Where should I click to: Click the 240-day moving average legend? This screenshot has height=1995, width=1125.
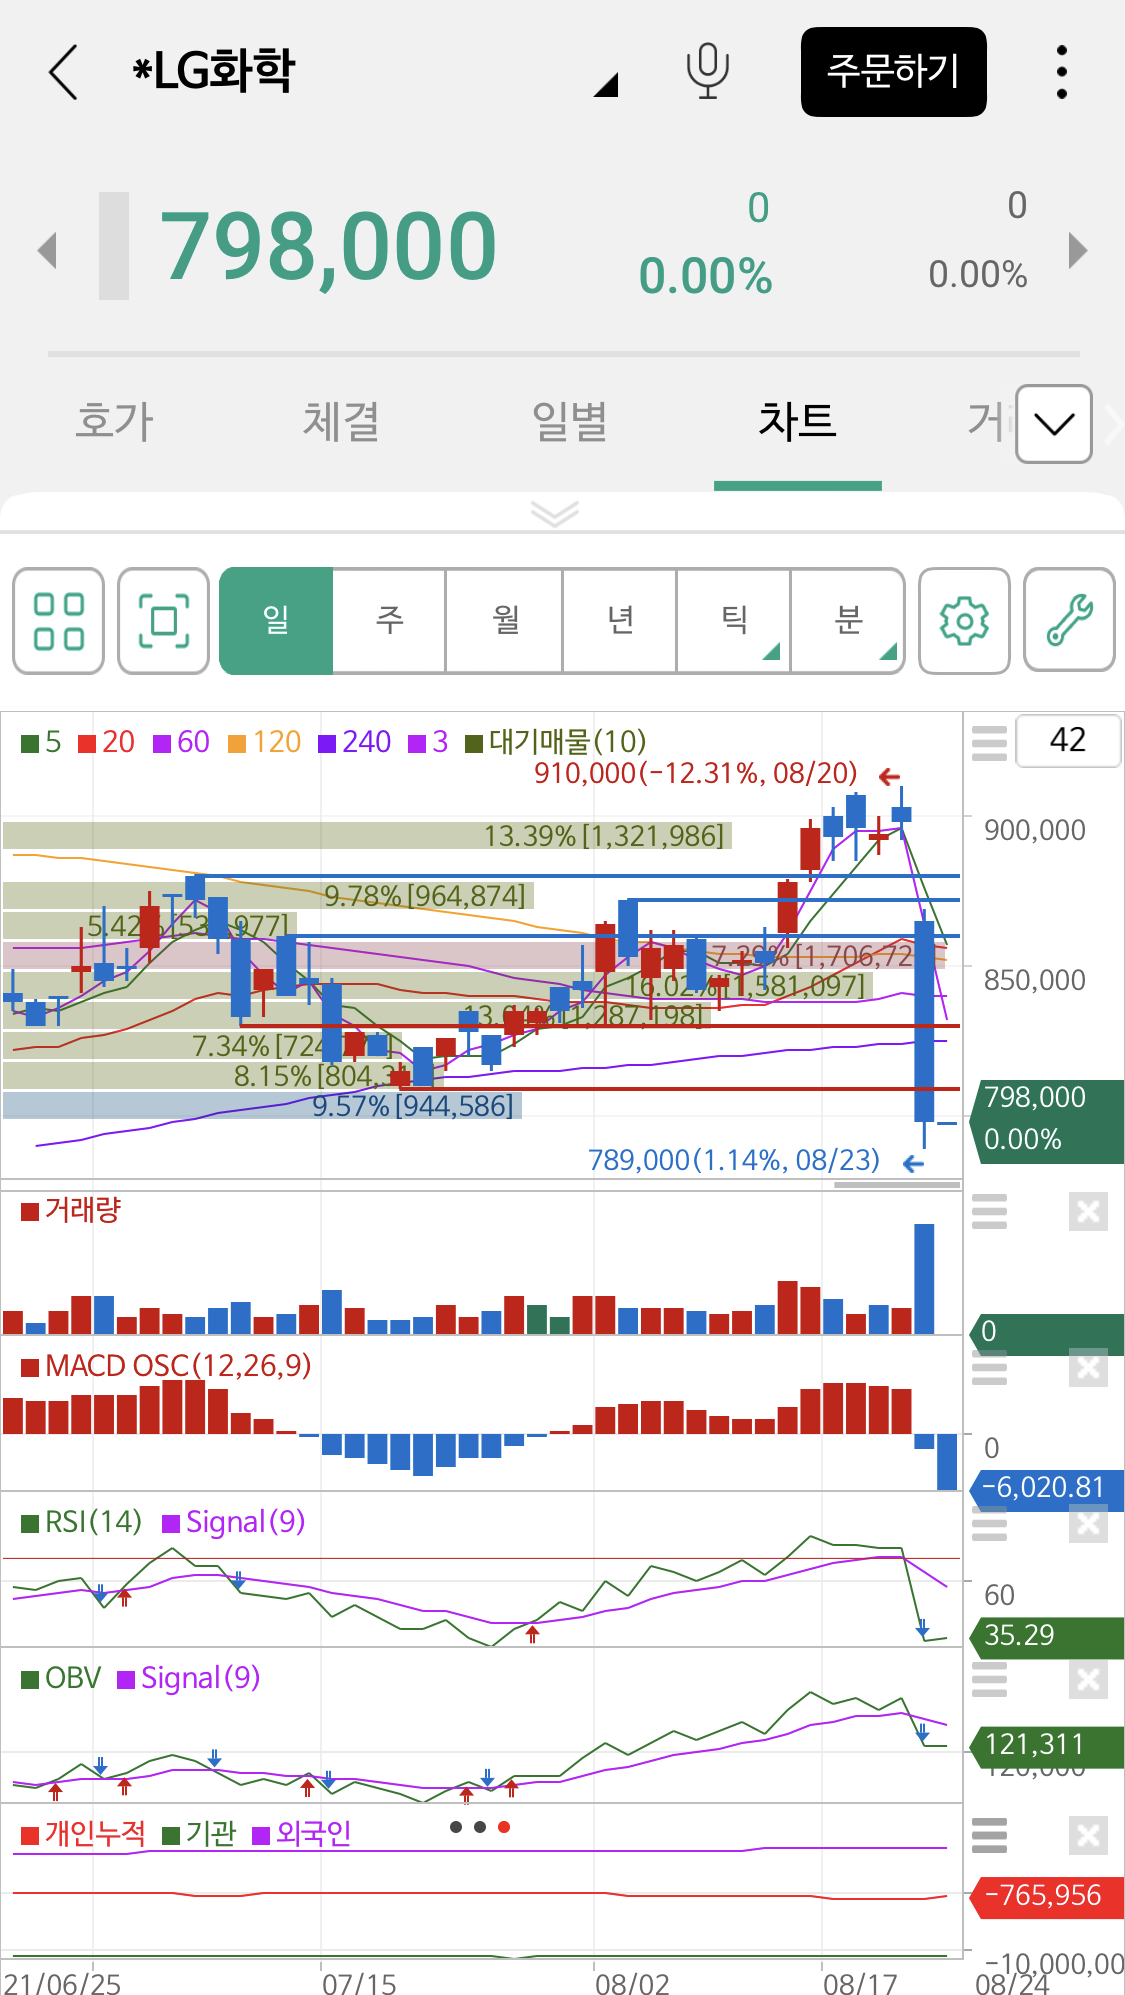pos(354,742)
